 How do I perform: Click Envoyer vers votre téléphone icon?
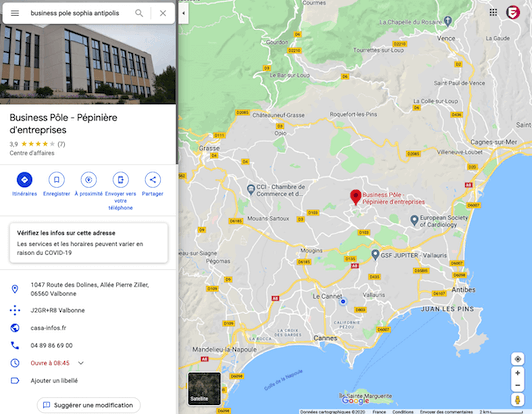coord(120,180)
